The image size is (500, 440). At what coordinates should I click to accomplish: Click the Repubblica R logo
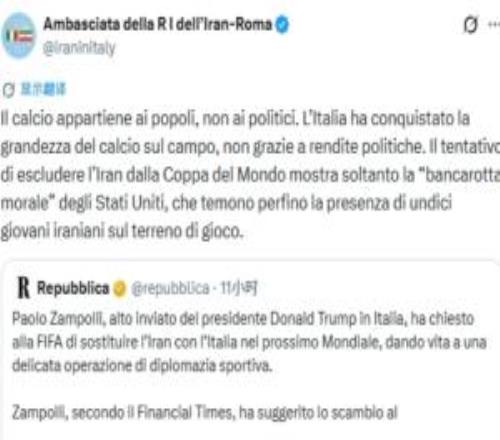coord(23,288)
